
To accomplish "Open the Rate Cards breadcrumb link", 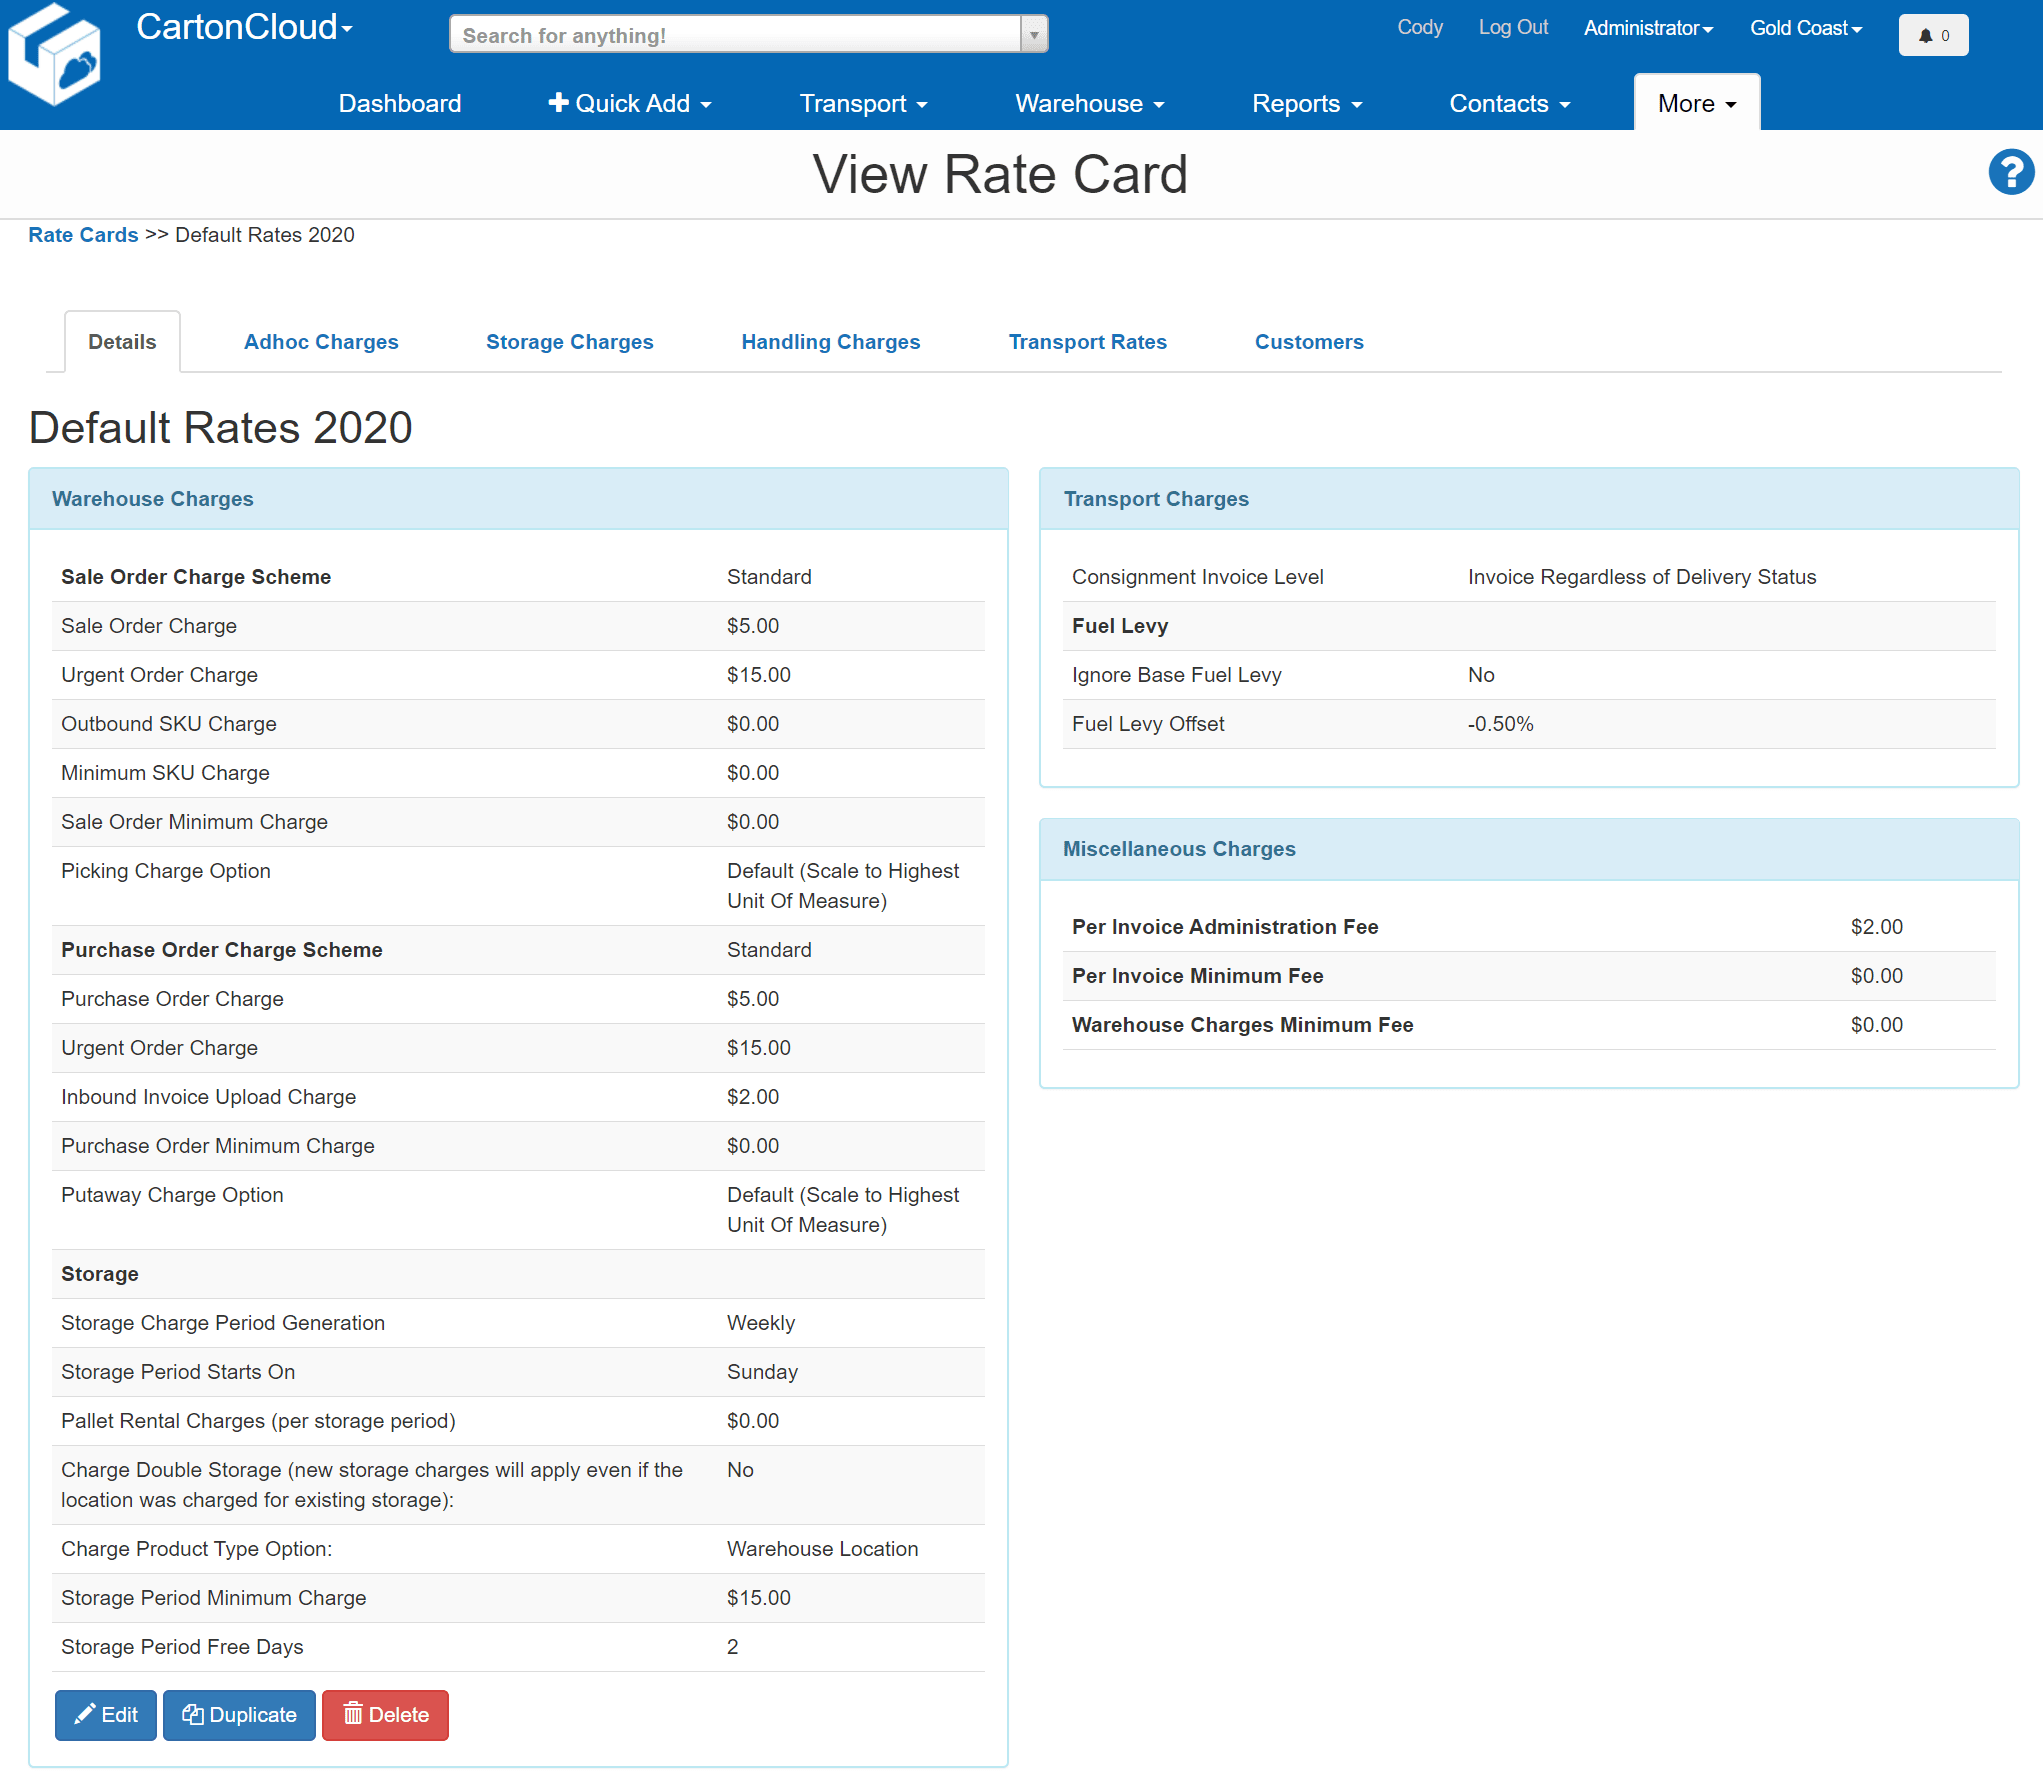I will (82, 234).
